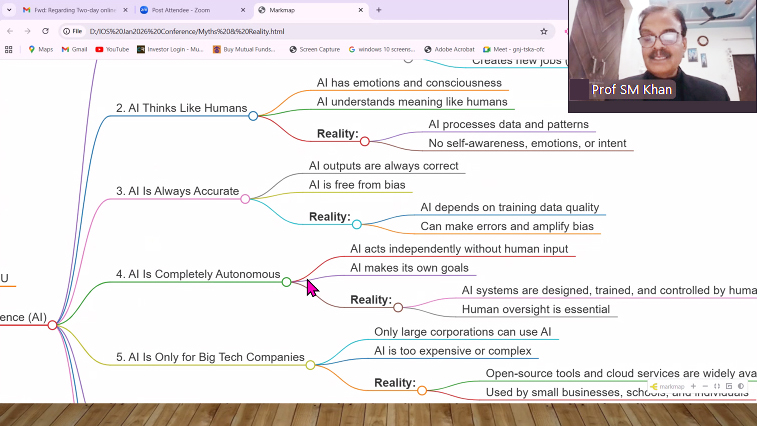Viewport: 757px width, 426px height.
Task: Collapse the 'AI Thinks Like Humans' node
Action: (x=253, y=116)
